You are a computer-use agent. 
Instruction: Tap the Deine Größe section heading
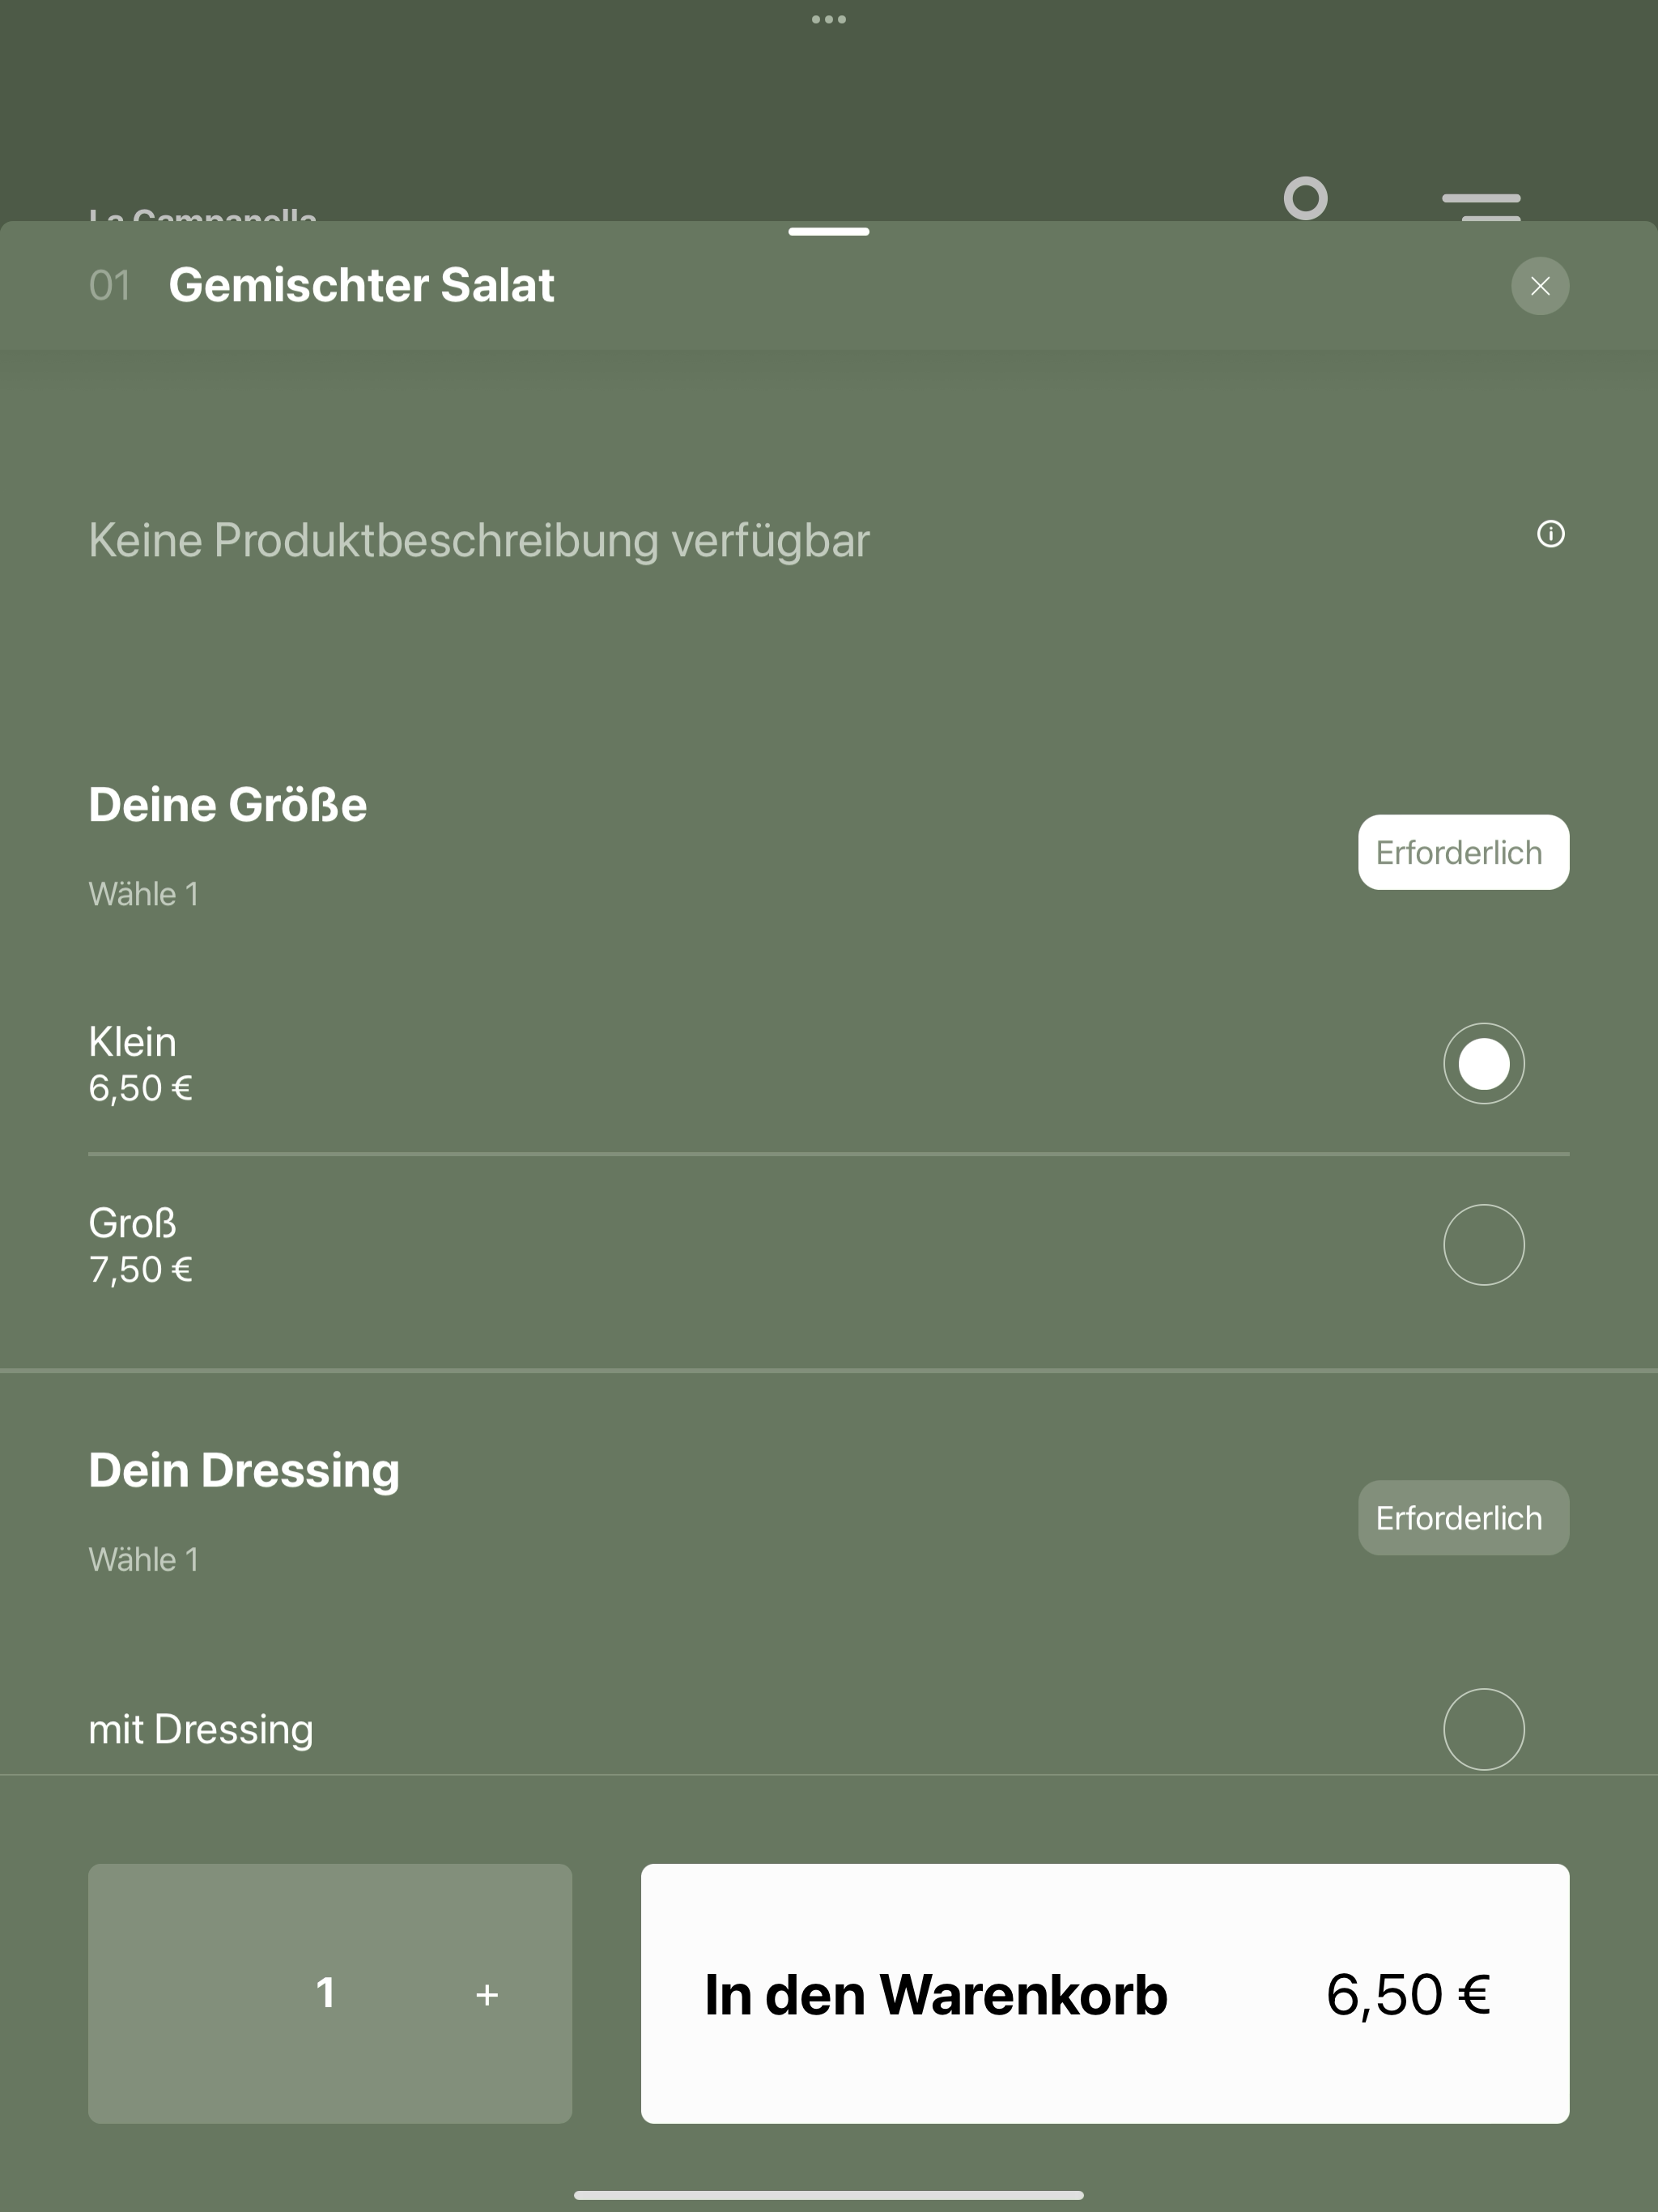pos(228,805)
